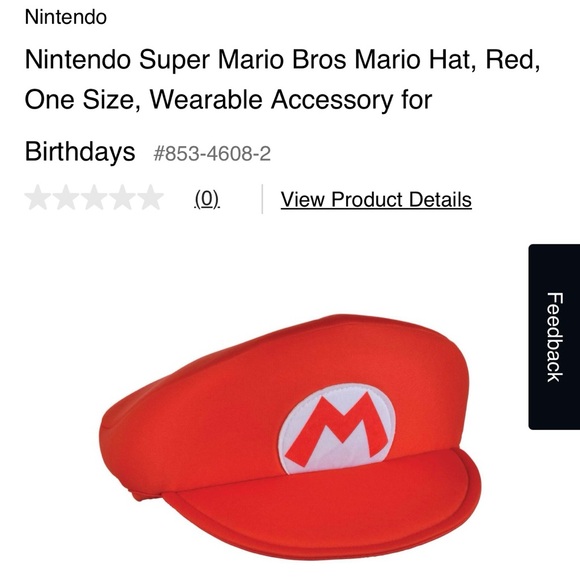This screenshot has width=580, height=580.
Task: Click the Nintendo brand name link
Action: click(66, 17)
